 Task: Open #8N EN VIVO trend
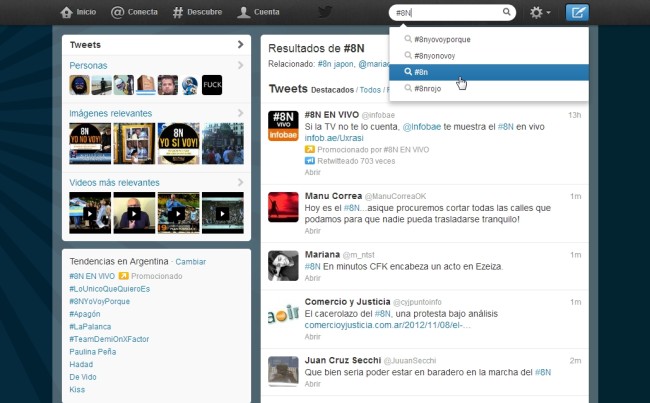(x=92, y=276)
